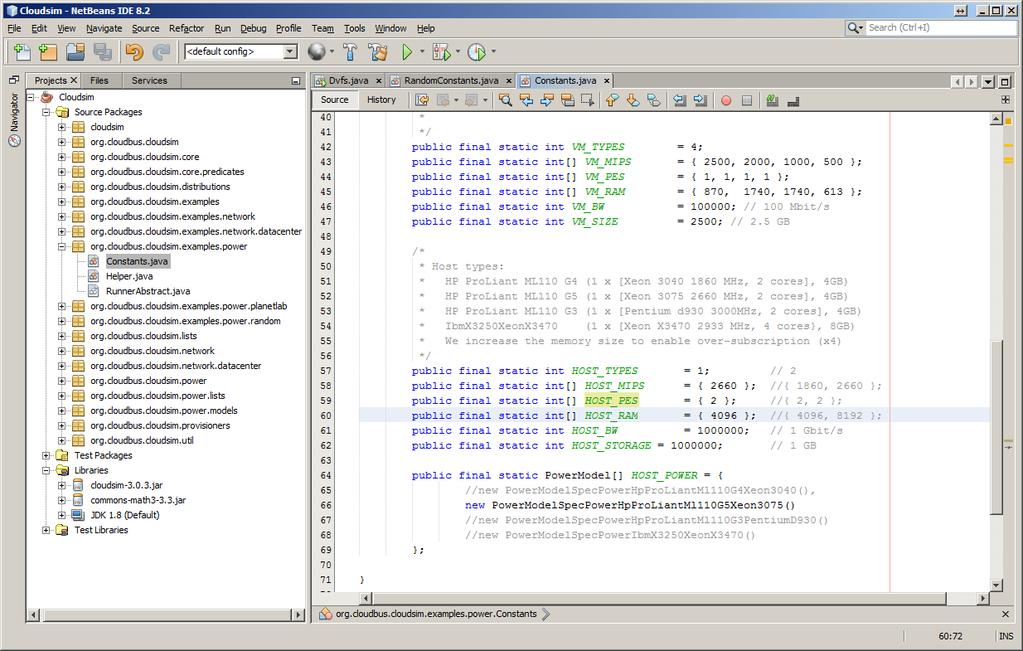Expand the Test Packages node
The image size is (1023, 651).
pyautogui.click(x=46, y=456)
